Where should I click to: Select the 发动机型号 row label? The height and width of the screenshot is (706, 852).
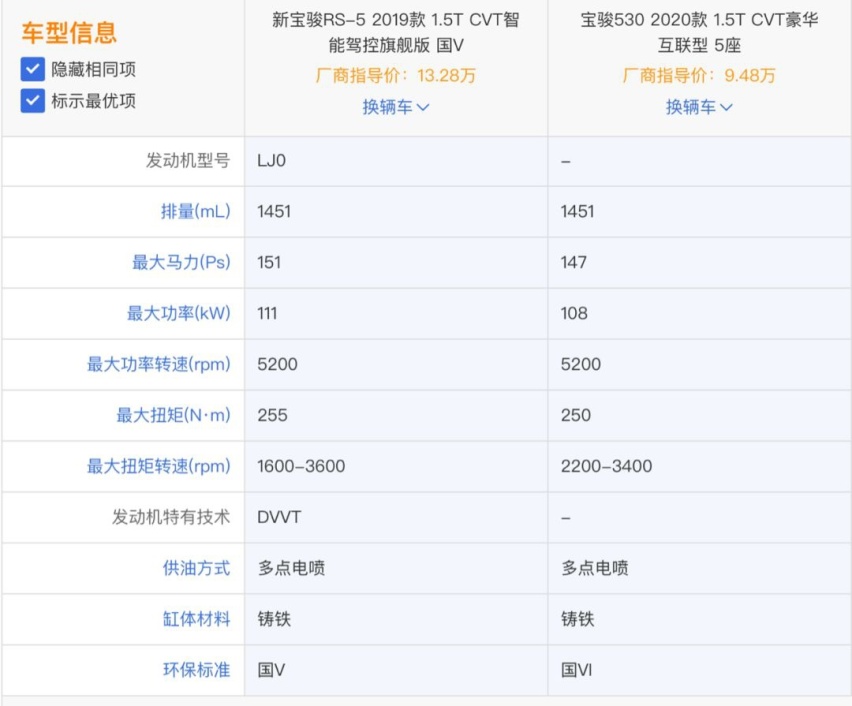coord(188,161)
